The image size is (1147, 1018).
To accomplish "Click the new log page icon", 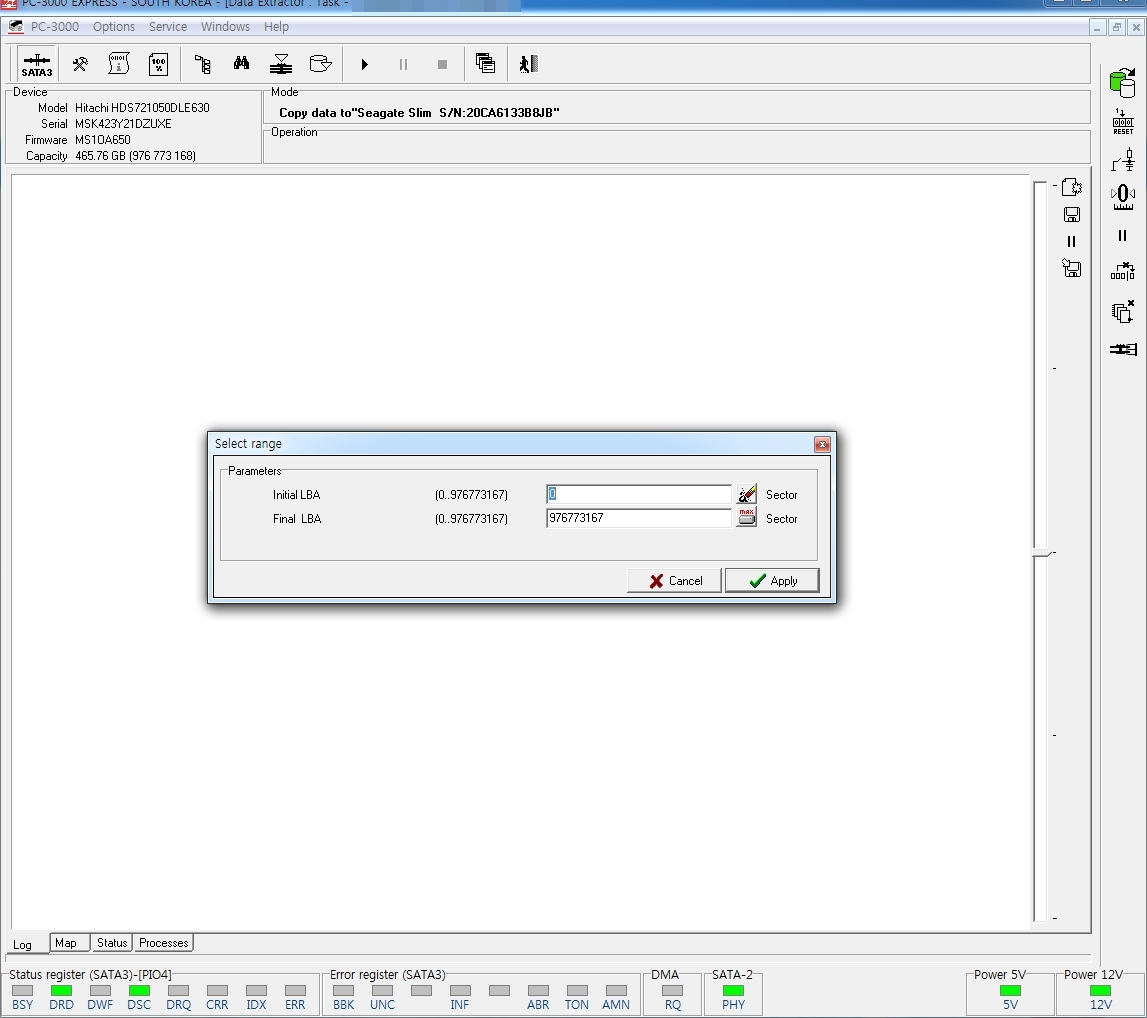I will (x=1072, y=187).
